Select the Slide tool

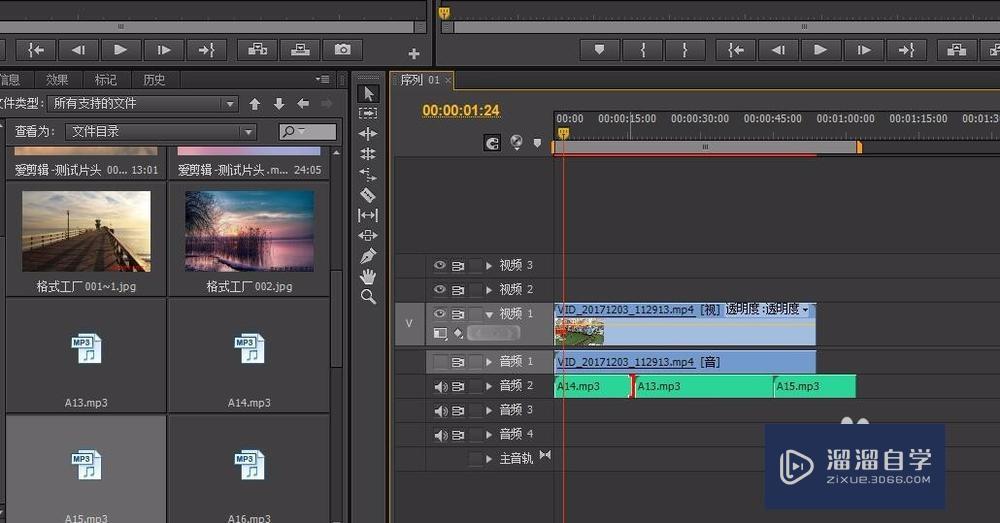pos(368,235)
